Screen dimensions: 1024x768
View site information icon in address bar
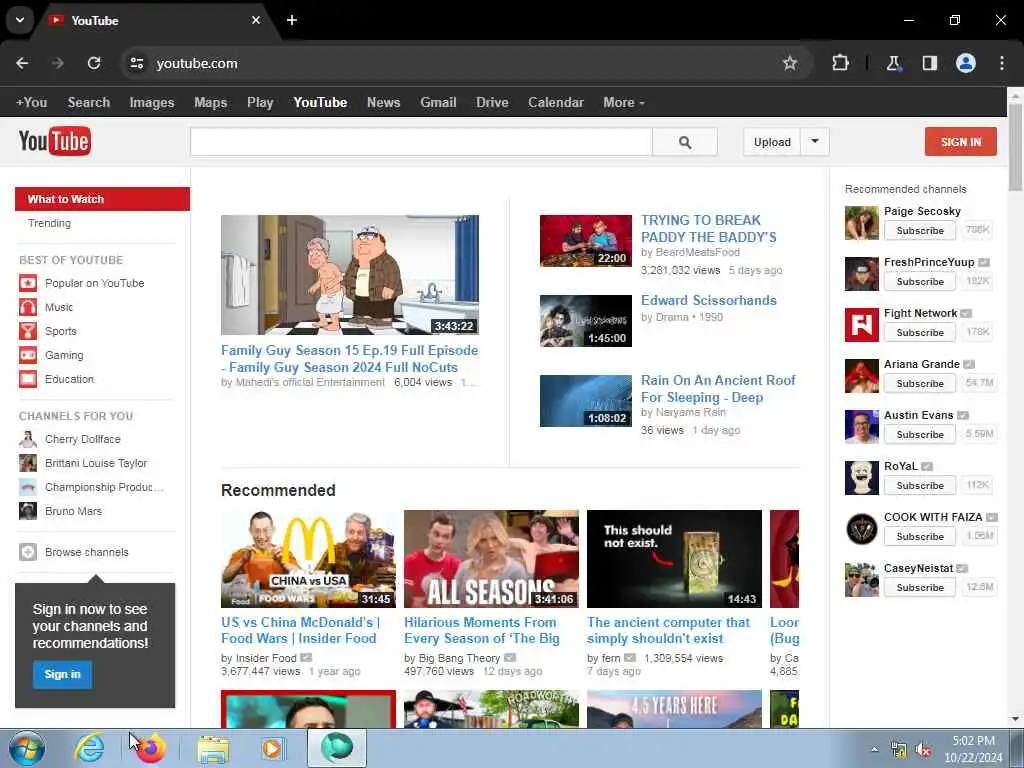click(136, 63)
